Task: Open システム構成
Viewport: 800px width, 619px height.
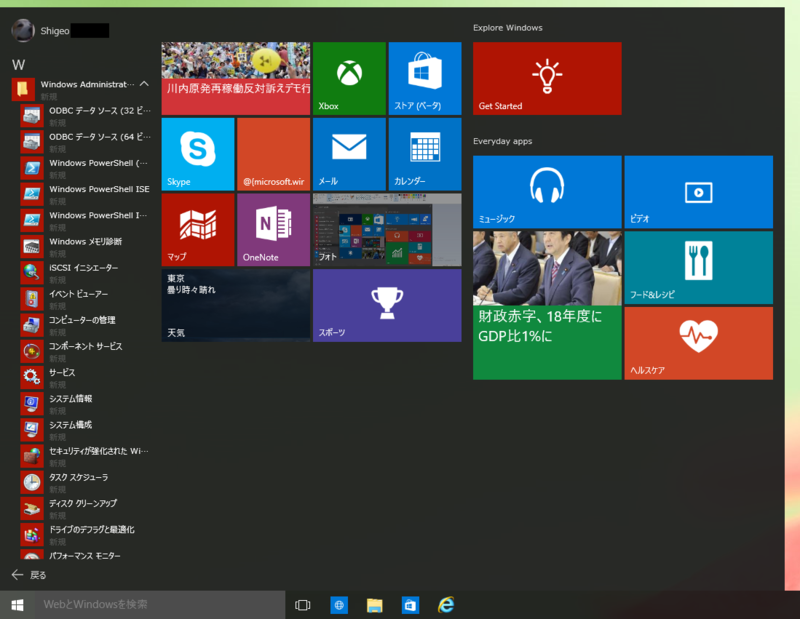Action: 86,430
